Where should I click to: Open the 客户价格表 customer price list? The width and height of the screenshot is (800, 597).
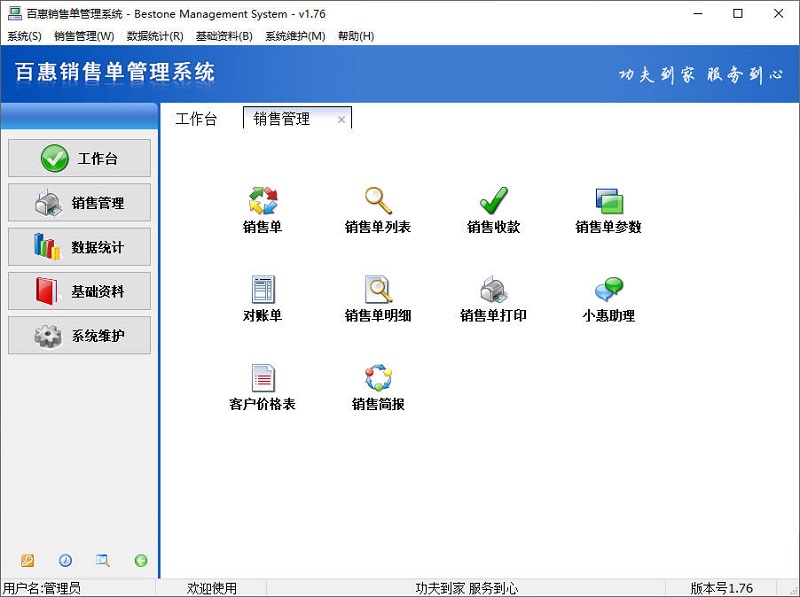pyautogui.click(x=263, y=383)
